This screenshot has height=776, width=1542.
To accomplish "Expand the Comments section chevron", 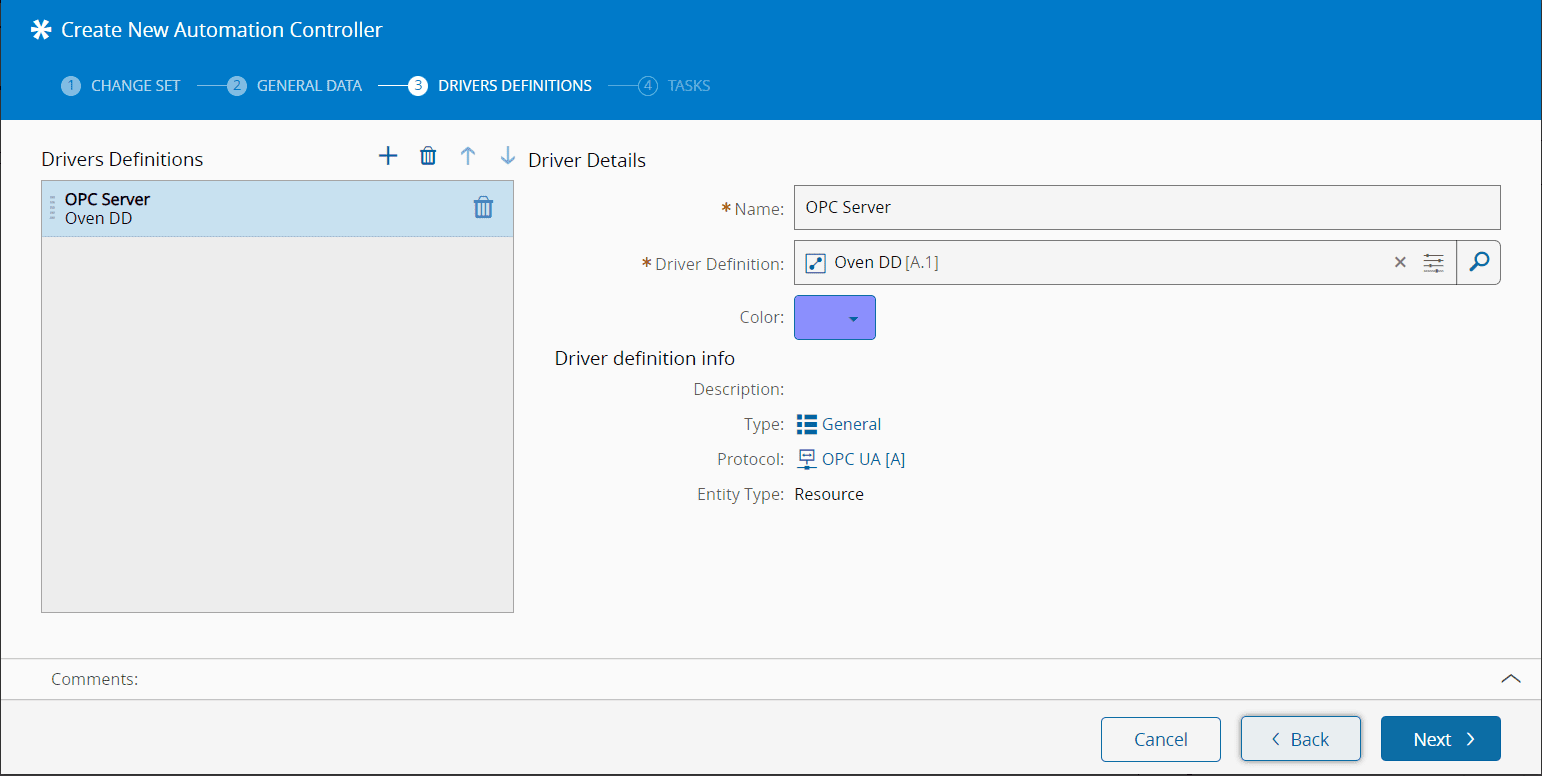I will click(1510, 679).
